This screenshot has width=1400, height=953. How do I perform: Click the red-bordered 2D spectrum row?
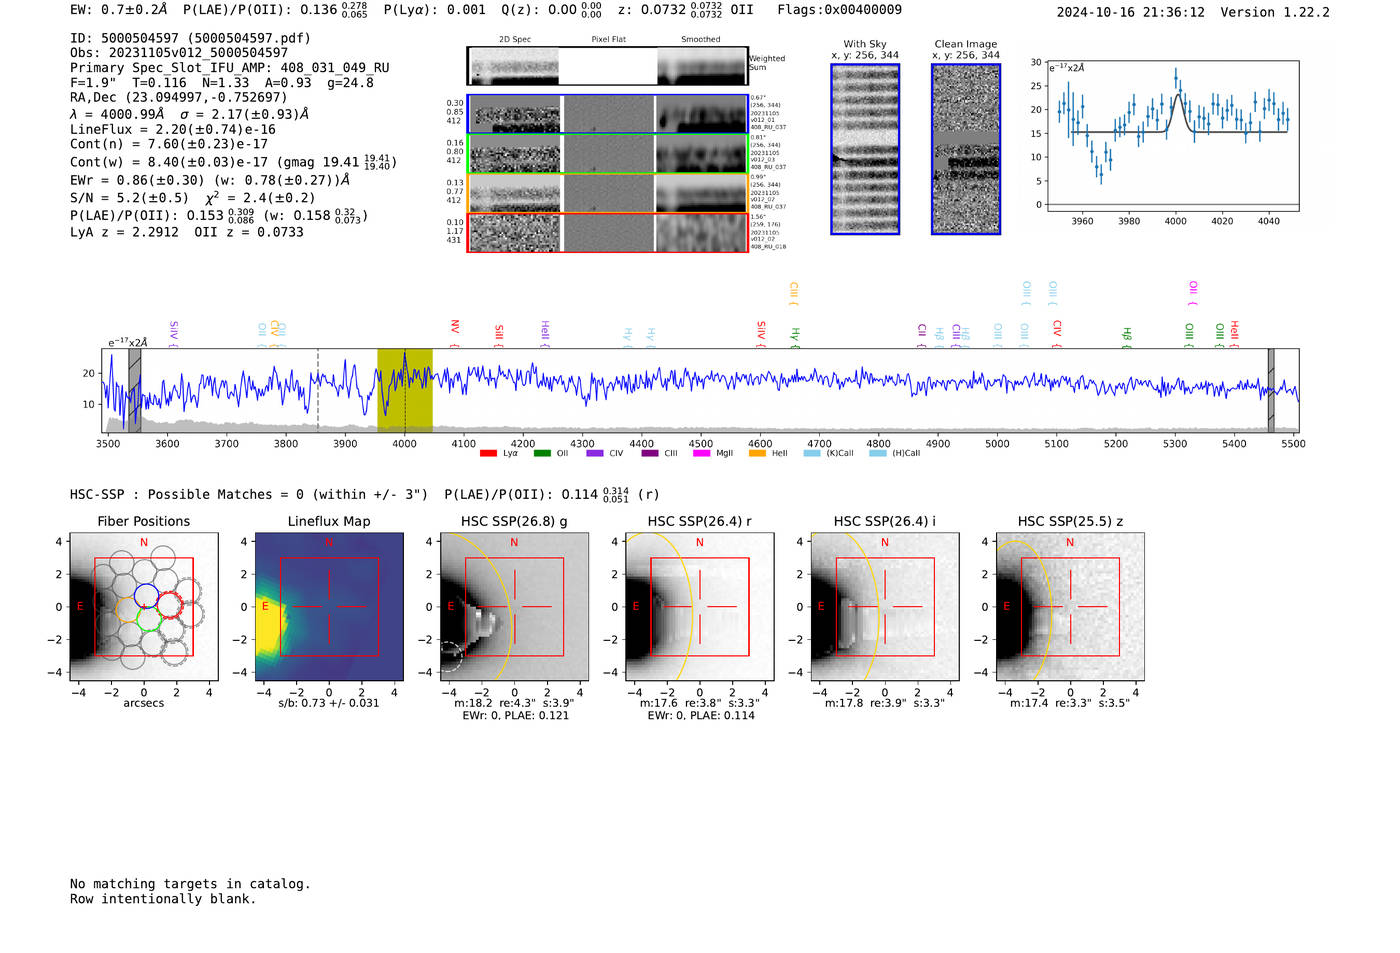(x=607, y=232)
